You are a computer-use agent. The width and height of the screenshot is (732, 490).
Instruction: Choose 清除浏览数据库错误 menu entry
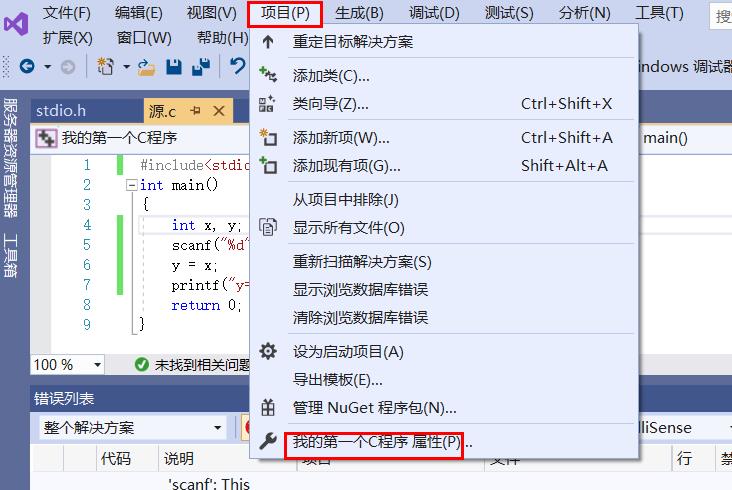444,318
